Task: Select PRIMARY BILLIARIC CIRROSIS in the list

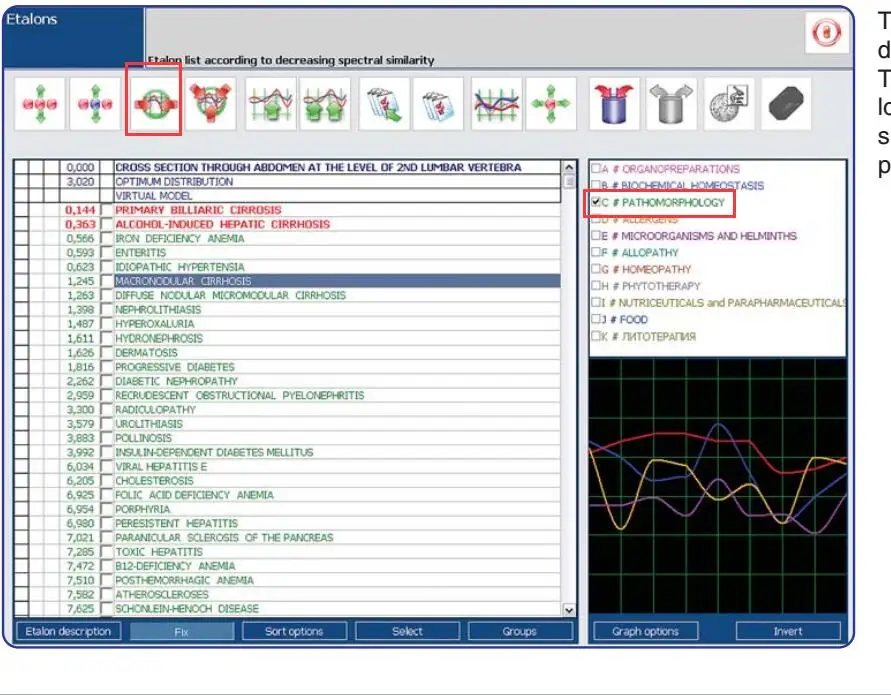Action: pyautogui.click(x=198, y=211)
